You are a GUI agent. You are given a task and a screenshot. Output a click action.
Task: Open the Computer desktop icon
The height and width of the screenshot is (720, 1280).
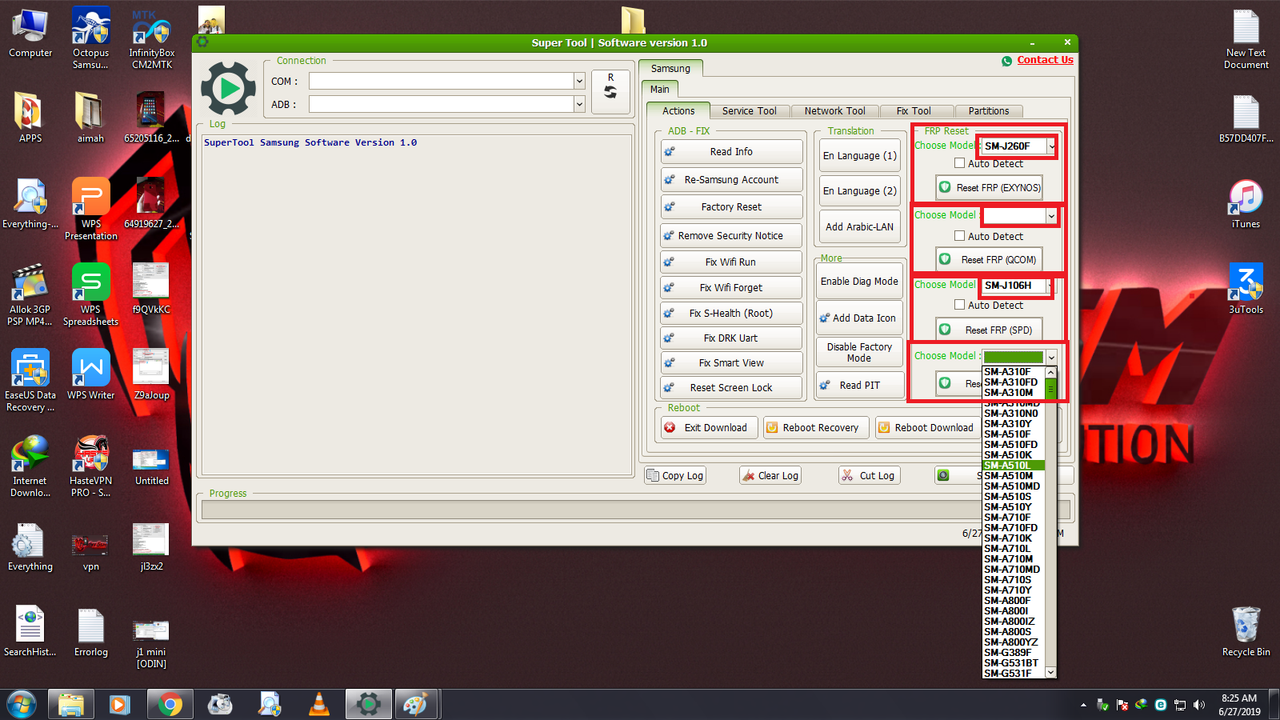coord(30,32)
